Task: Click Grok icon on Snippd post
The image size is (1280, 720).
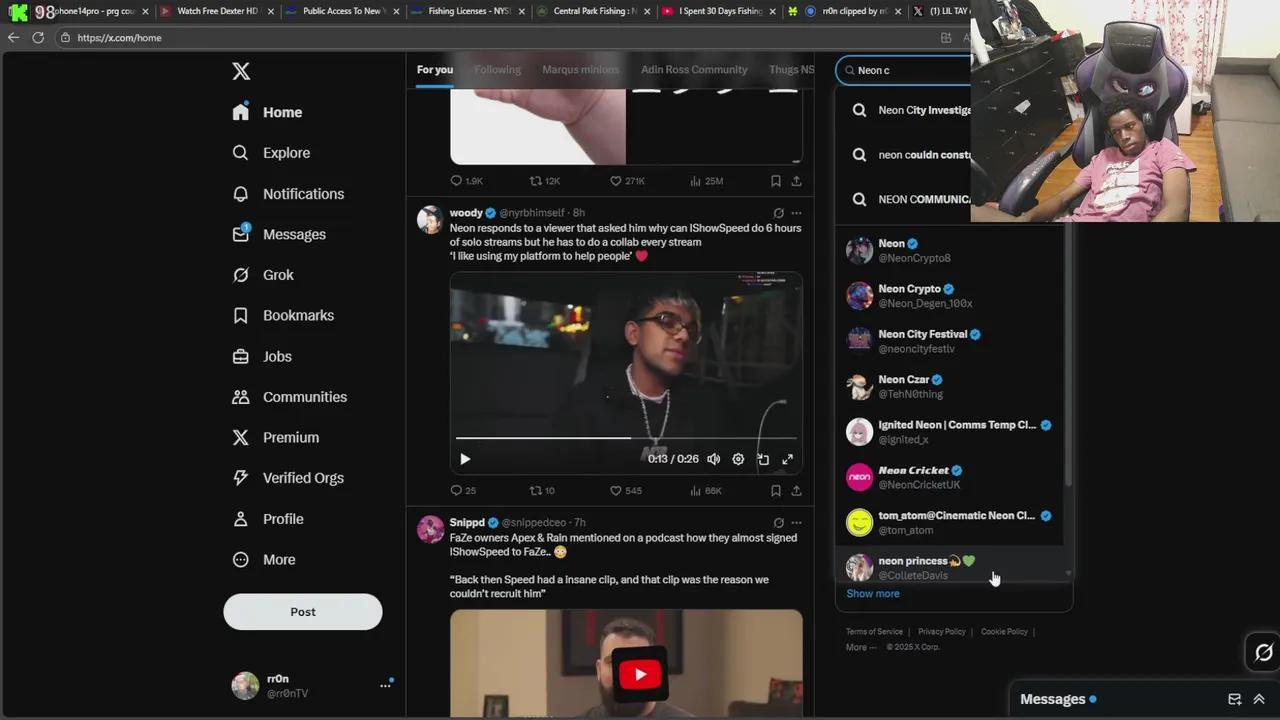Action: 778,522
